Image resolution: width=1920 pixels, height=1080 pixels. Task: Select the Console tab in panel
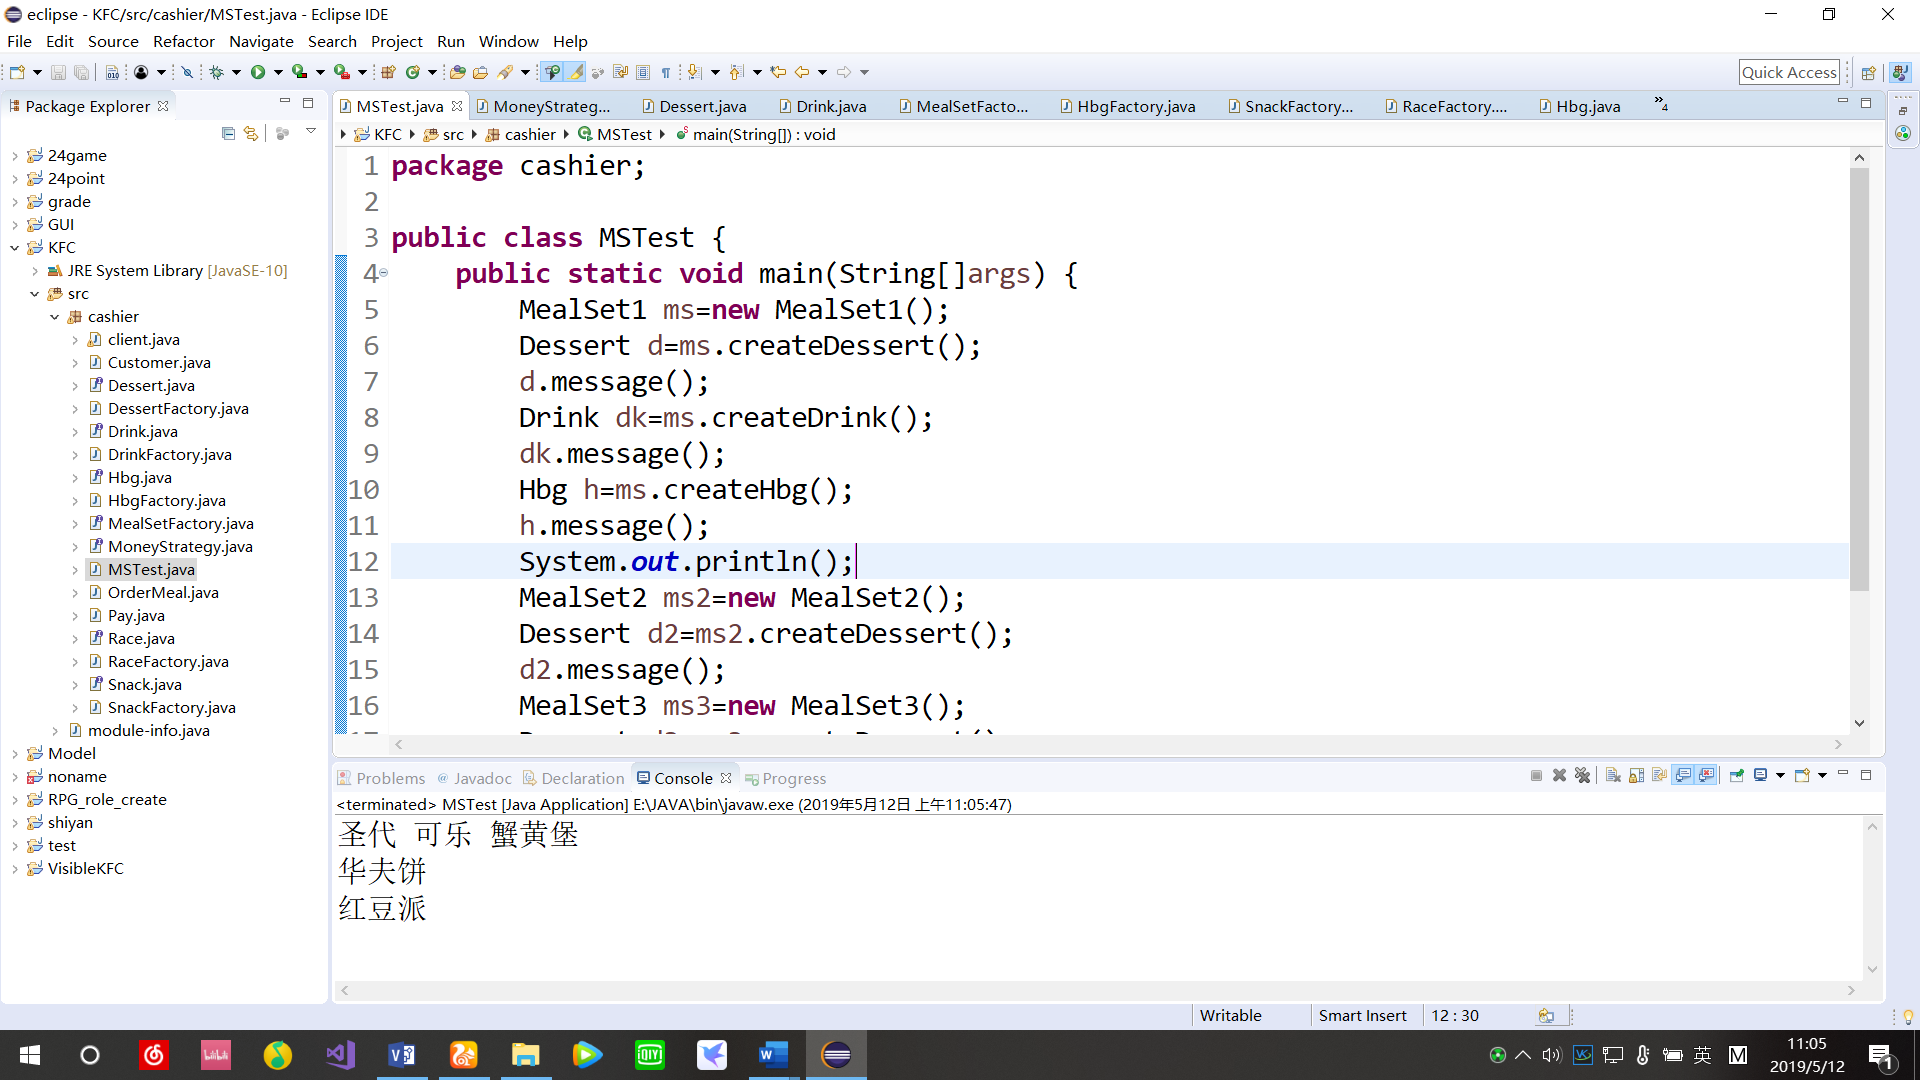[x=684, y=777]
